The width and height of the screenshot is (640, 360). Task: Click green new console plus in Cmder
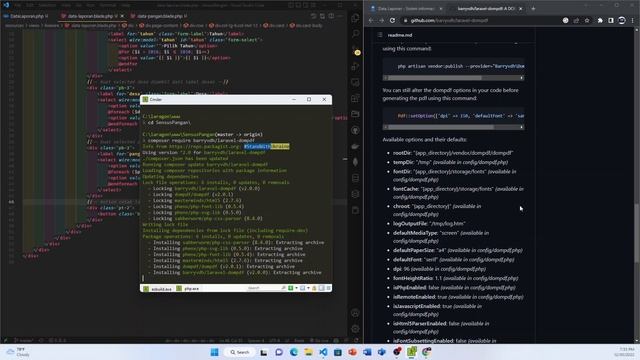click(x=290, y=288)
